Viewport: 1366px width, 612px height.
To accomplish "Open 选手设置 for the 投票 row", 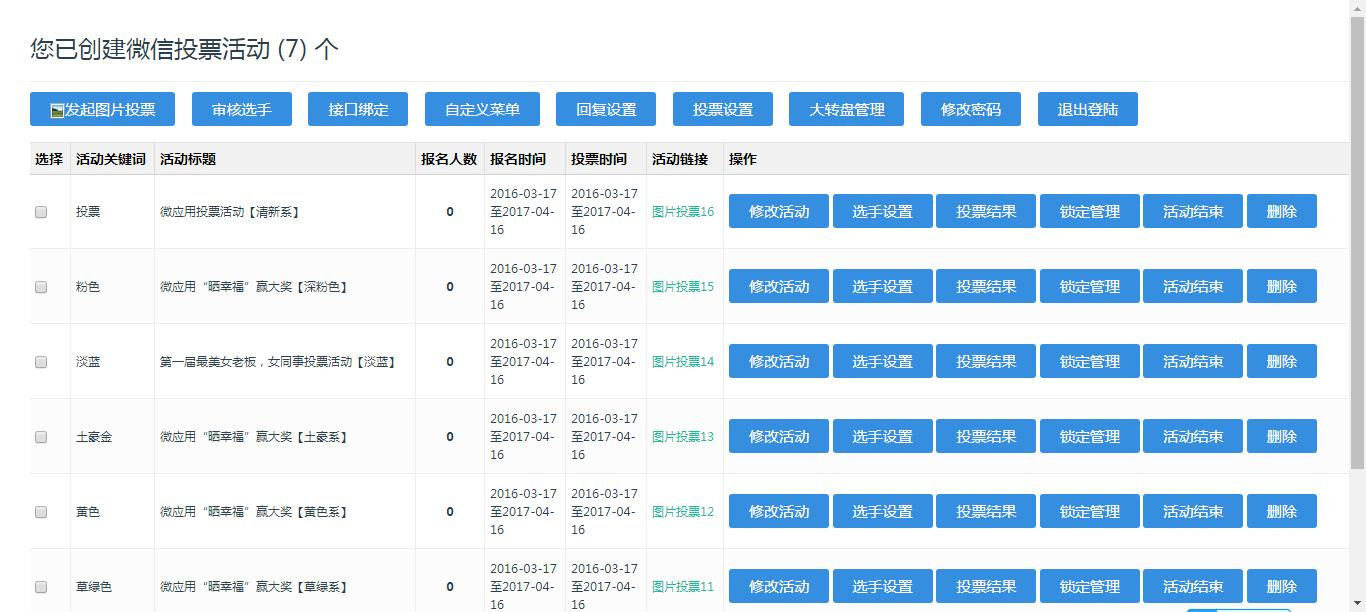I will click(883, 211).
